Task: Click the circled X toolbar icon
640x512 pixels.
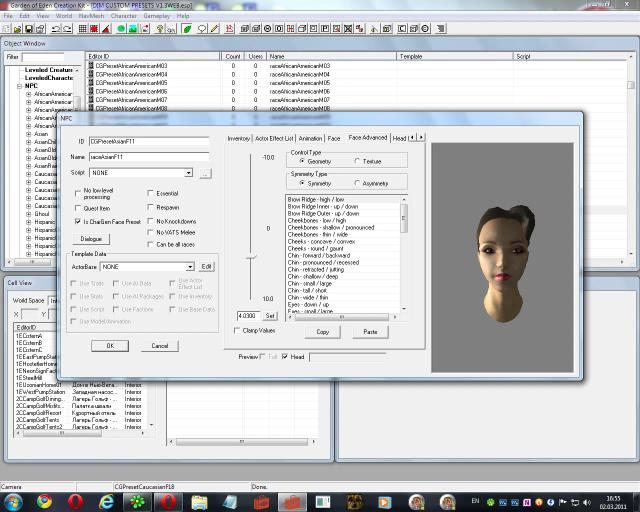Action: [x=267, y=29]
